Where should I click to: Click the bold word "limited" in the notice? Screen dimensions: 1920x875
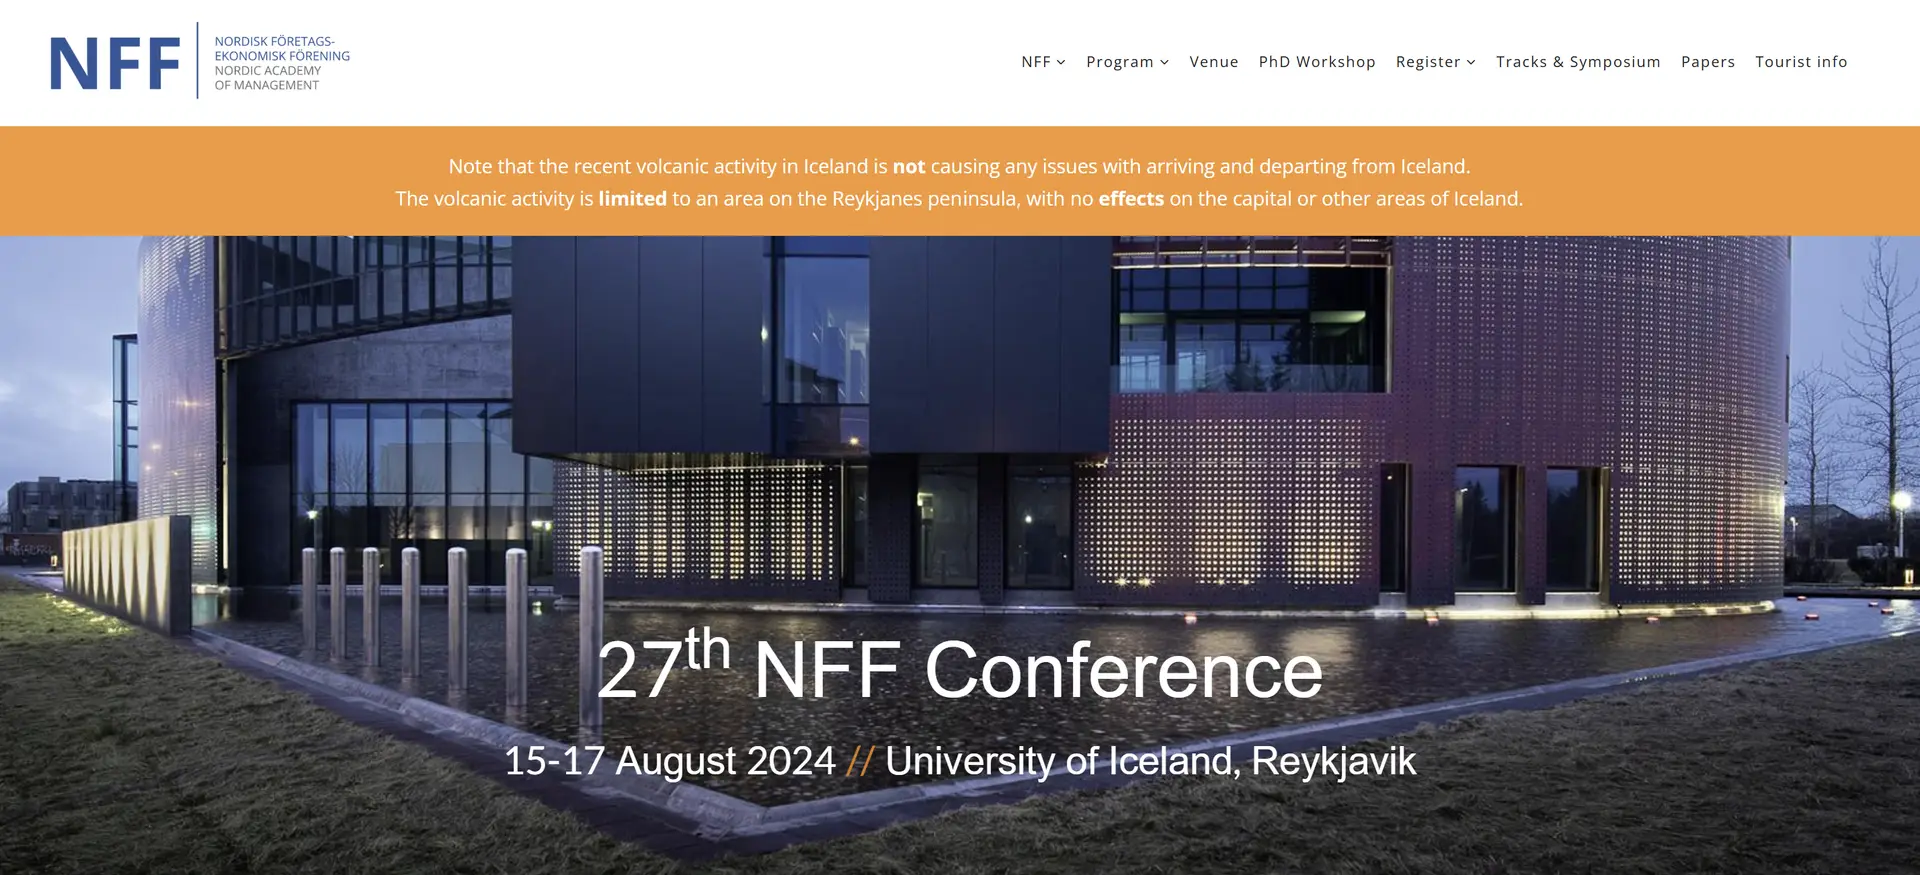click(x=632, y=199)
